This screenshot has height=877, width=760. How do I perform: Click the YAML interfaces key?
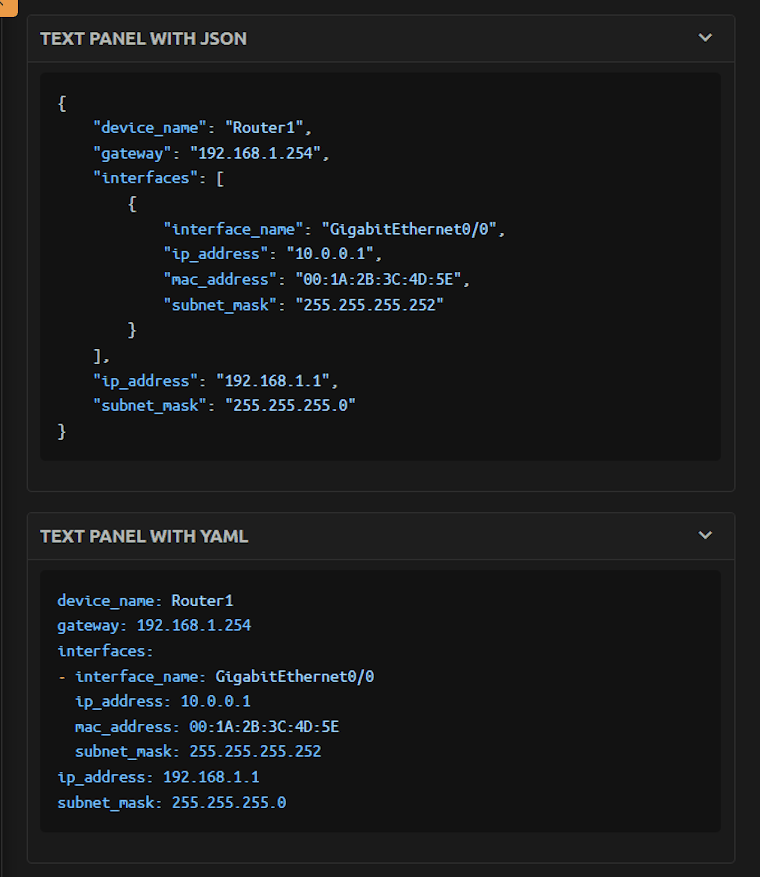pyautogui.click(x=104, y=651)
